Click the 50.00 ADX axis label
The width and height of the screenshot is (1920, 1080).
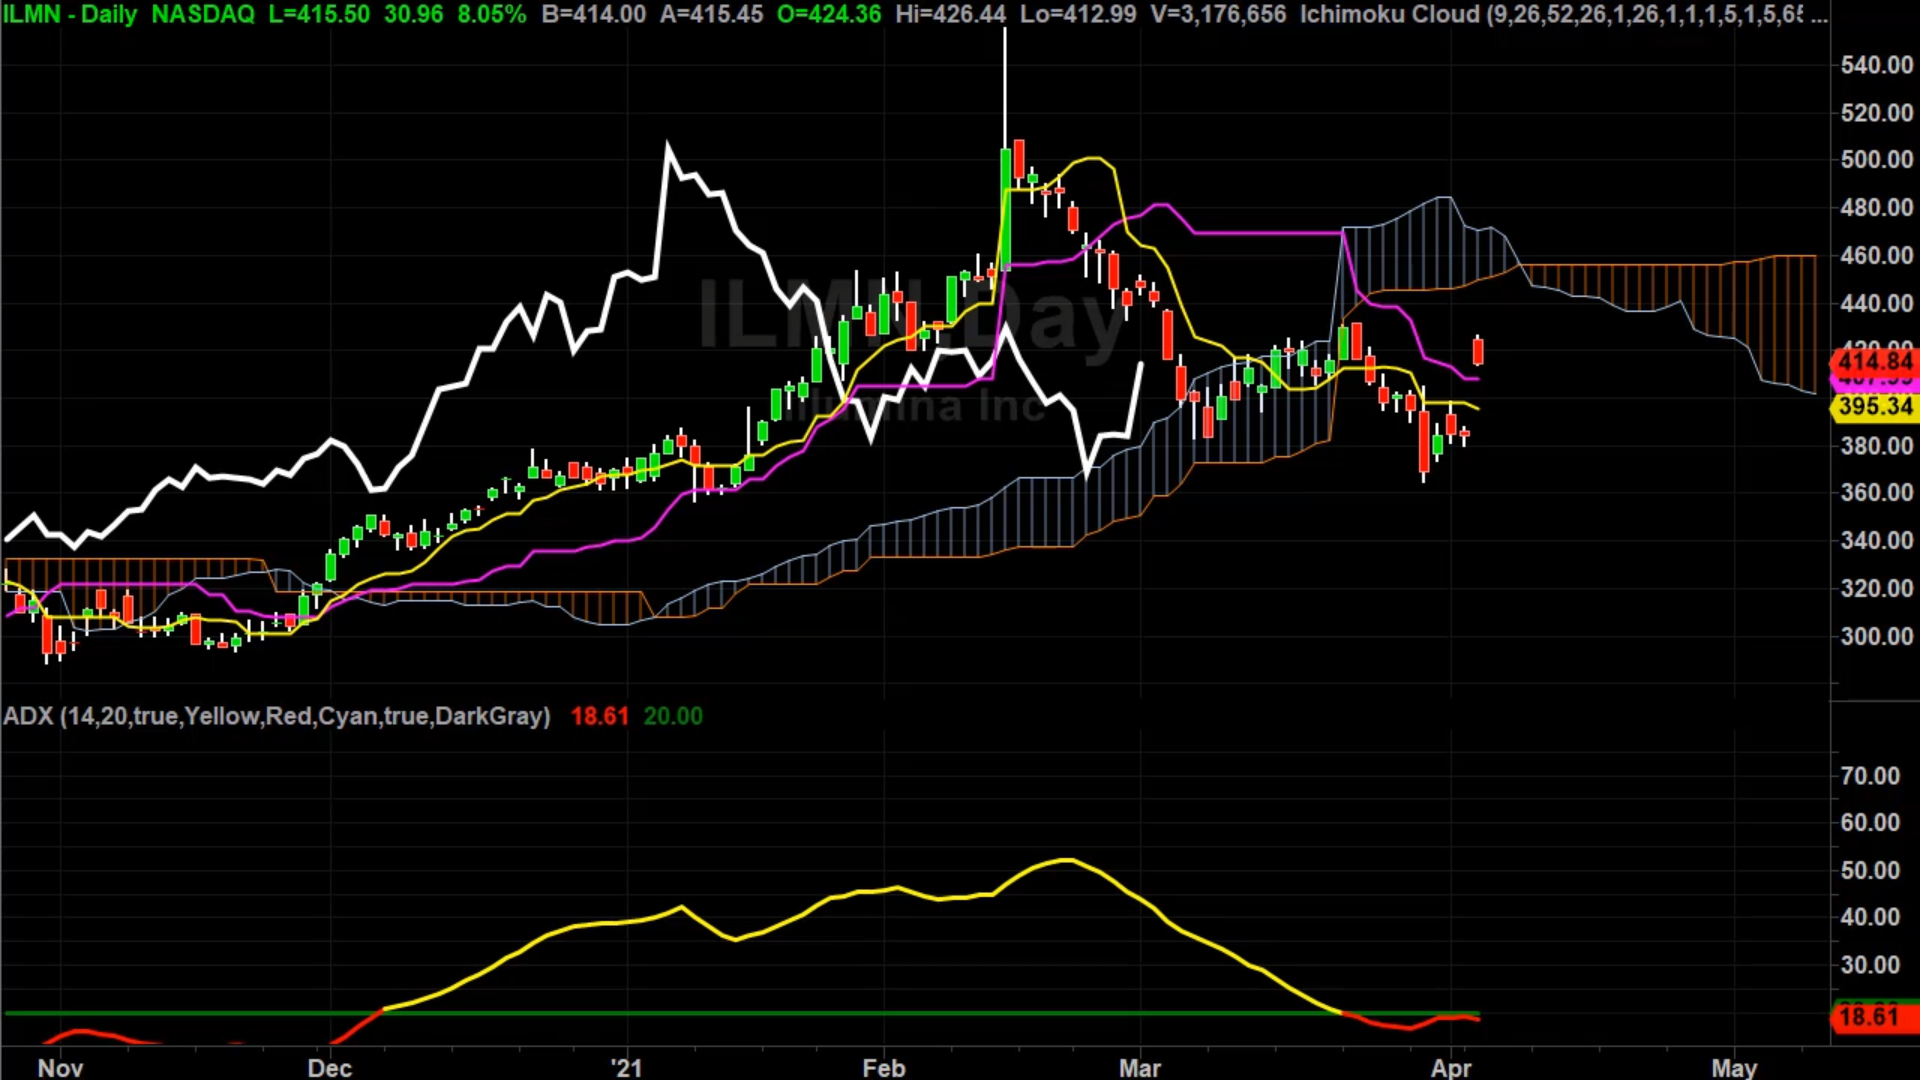click(1870, 870)
